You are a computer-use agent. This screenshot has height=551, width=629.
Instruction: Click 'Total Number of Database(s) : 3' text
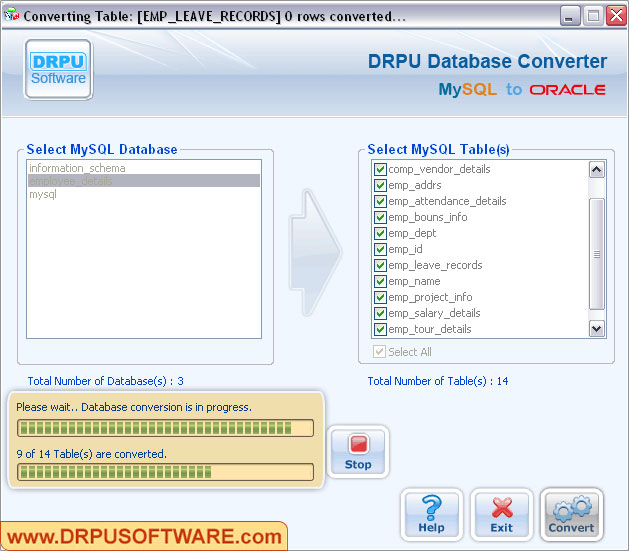[106, 381]
